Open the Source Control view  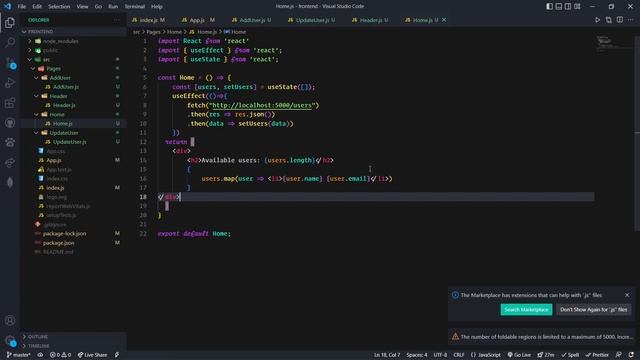10,62
